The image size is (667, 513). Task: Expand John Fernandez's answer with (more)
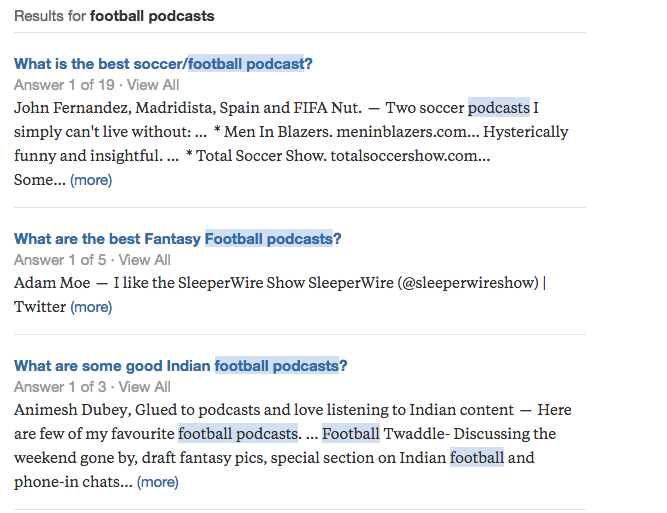click(91, 180)
